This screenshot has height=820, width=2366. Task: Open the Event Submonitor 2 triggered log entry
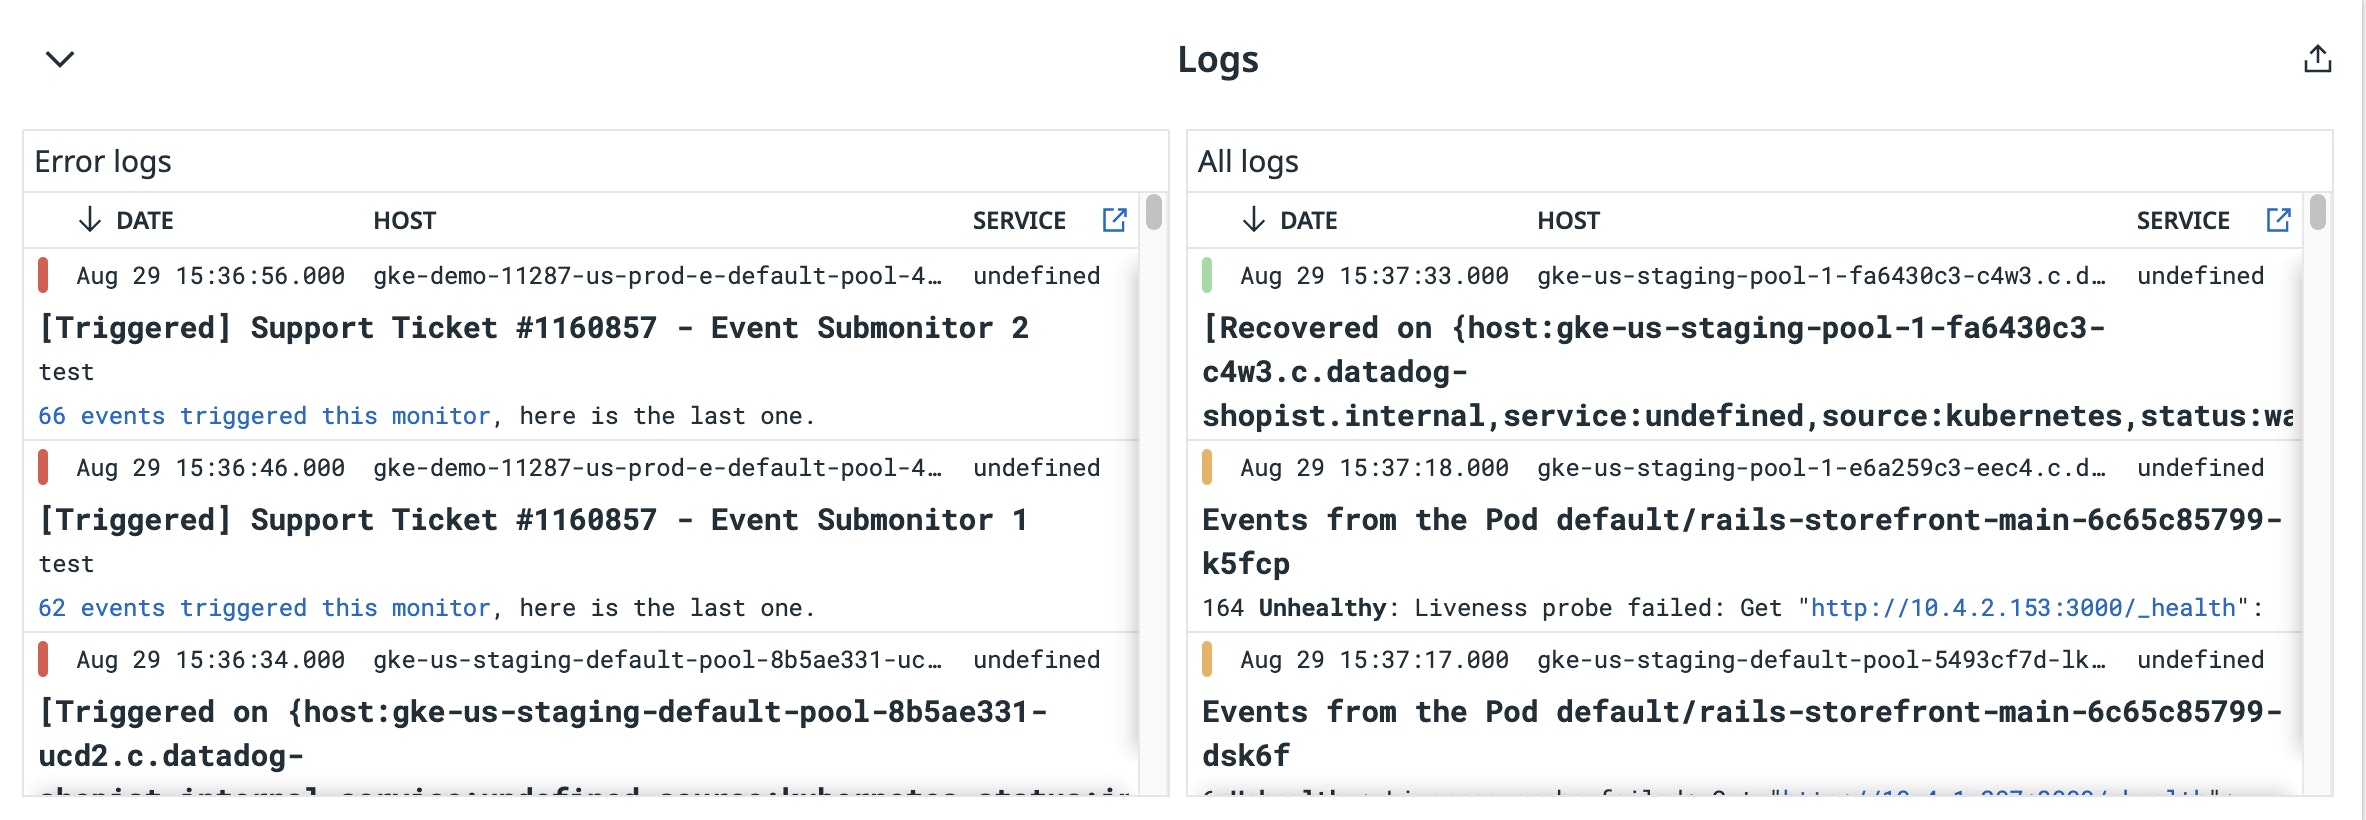(581, 344)
